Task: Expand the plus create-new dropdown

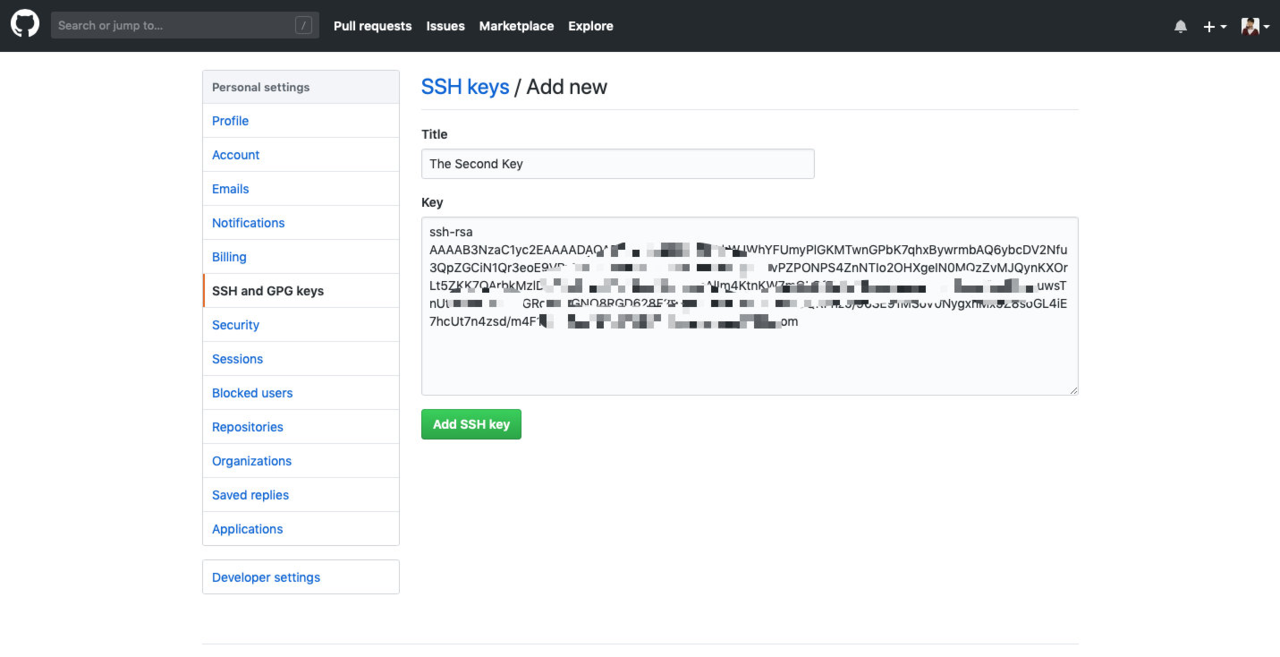Action: pyautogui.click(x=1215, y=27)
